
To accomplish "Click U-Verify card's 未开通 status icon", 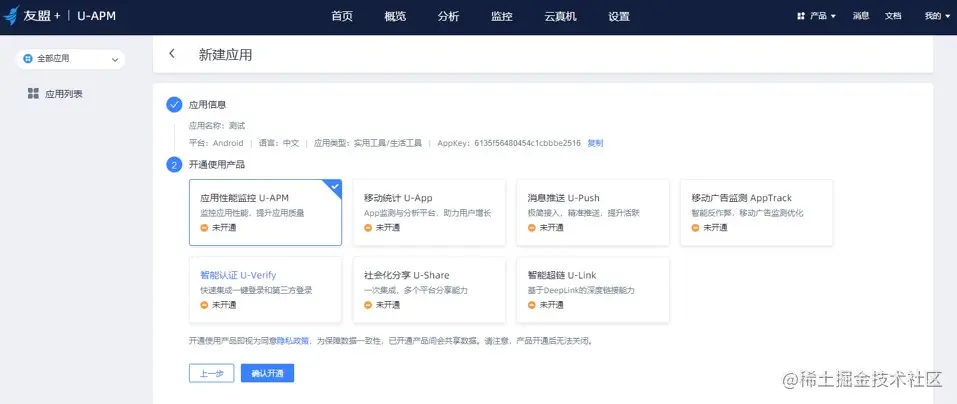I will (204, 305).
